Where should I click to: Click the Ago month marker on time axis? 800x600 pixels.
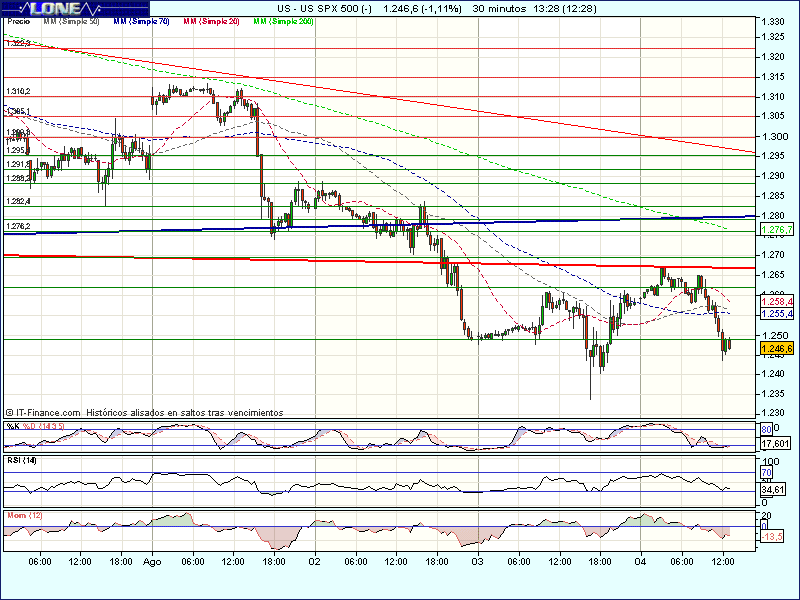(x=152, y=563)
